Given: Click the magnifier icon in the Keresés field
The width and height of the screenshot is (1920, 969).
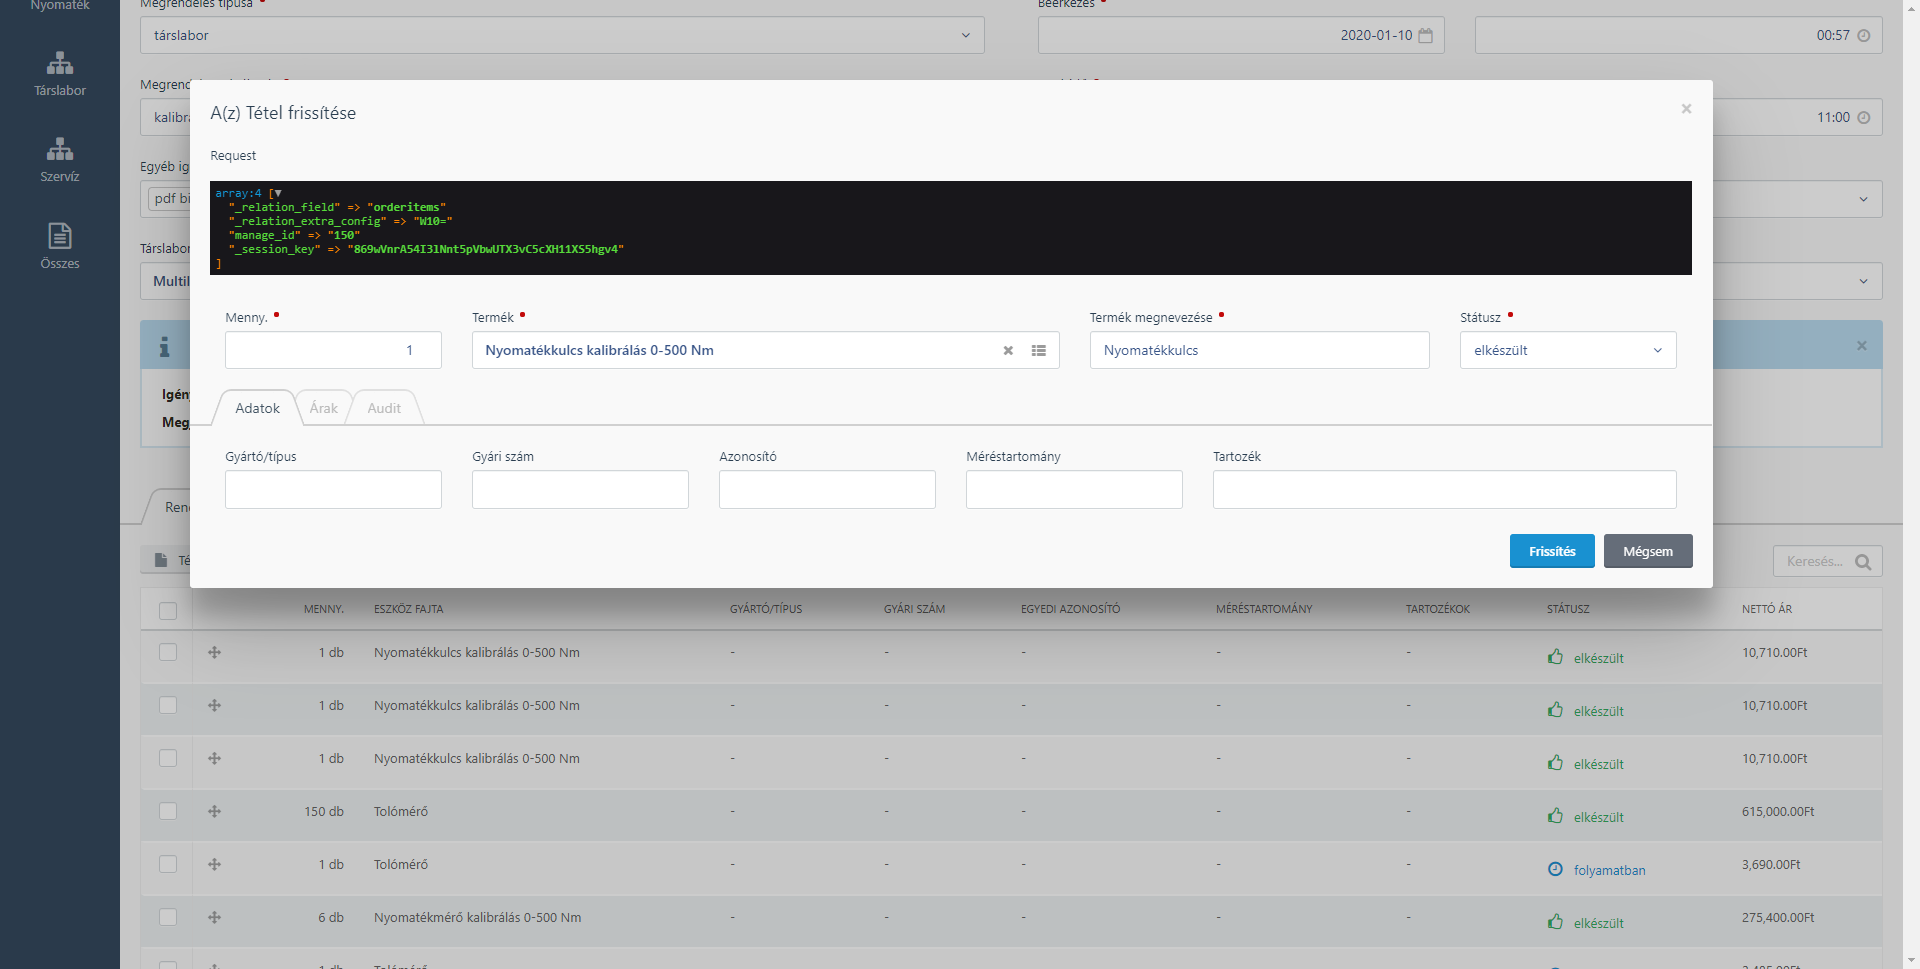Looking at the screenshot, I should pyautogui.click(x=1864, y=561).
